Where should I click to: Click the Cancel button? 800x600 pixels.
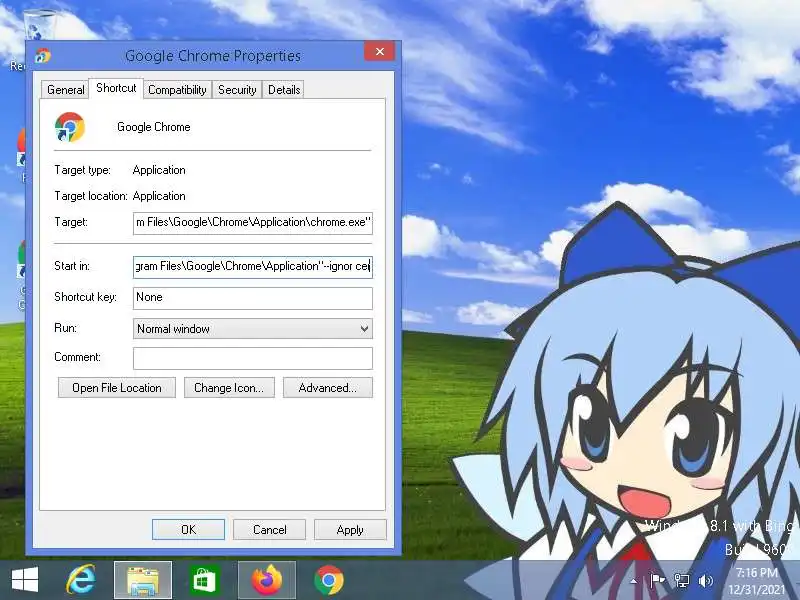click(x=269, y=530)
